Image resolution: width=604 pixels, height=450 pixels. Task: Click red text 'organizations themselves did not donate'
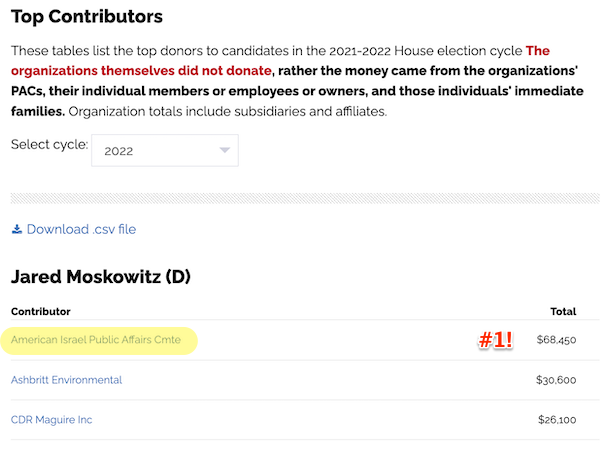[141, 71]
